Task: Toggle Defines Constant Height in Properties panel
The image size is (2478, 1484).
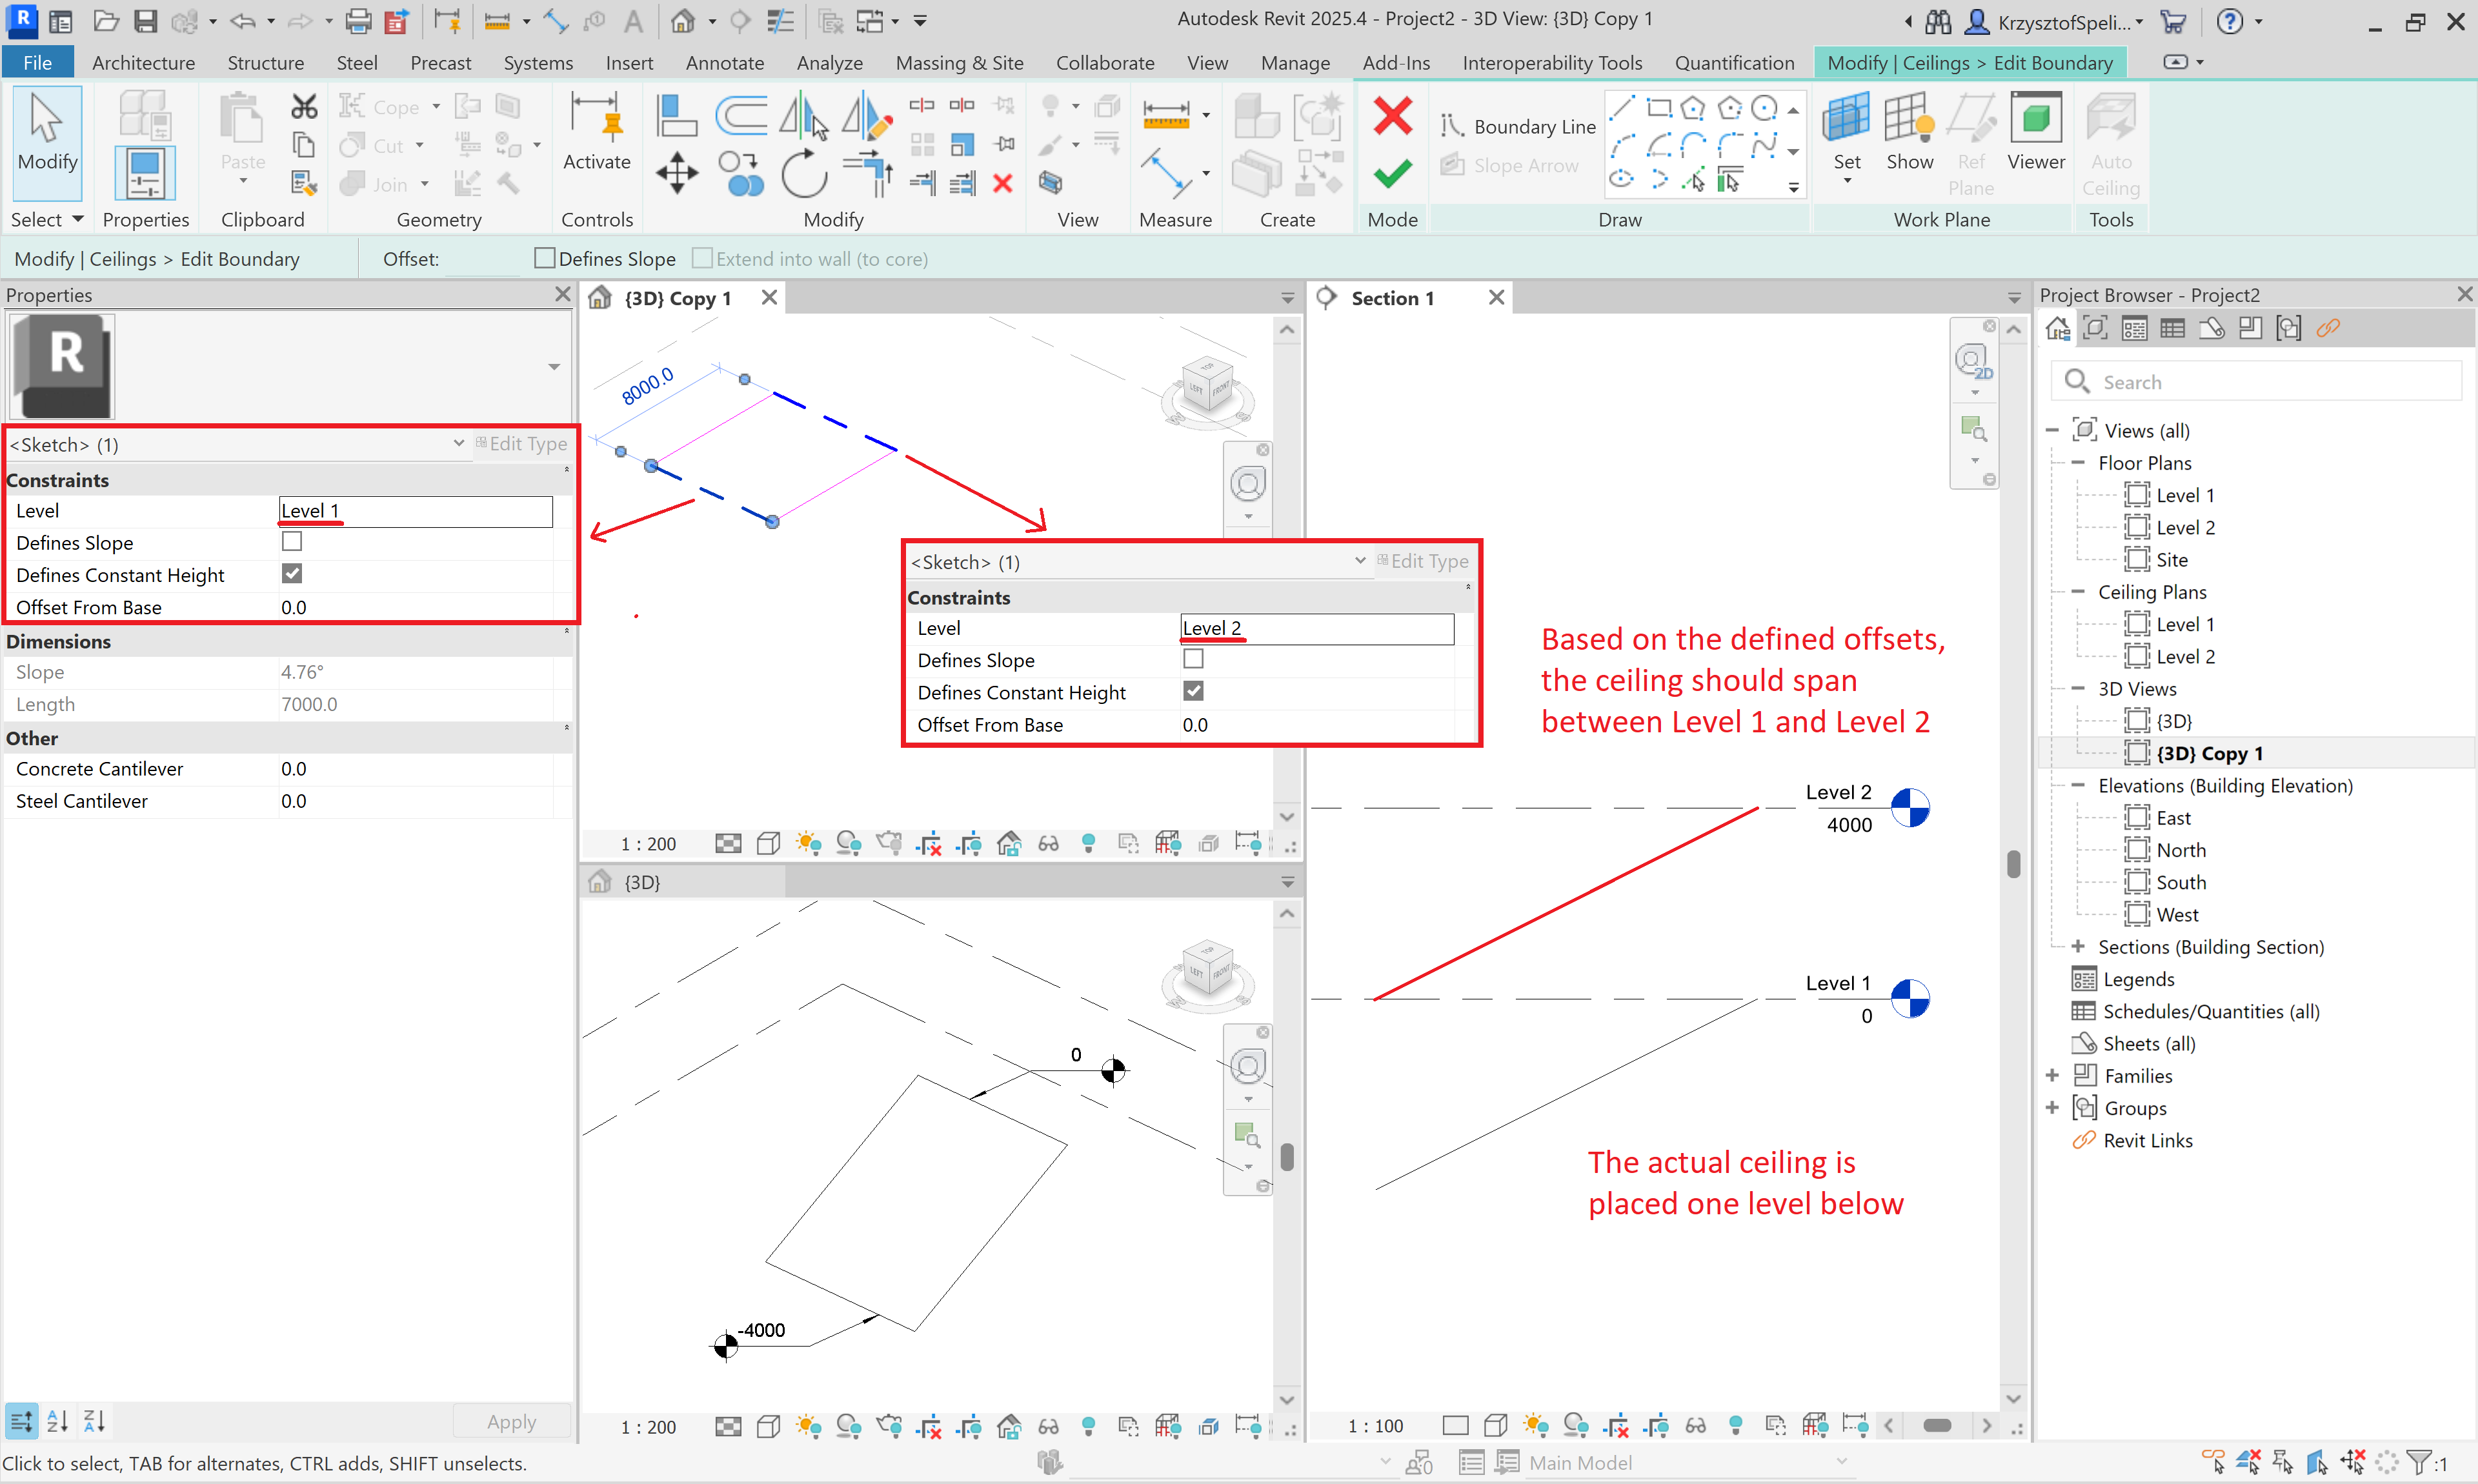Action: click(292, 574)
